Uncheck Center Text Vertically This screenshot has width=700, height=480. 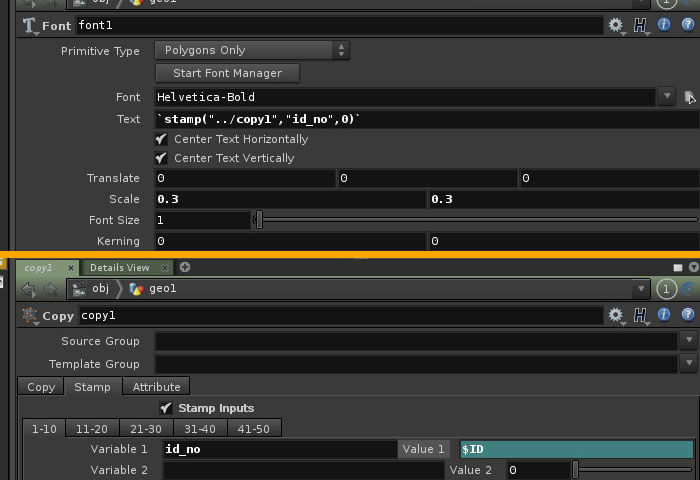click(x=161, y=158)
